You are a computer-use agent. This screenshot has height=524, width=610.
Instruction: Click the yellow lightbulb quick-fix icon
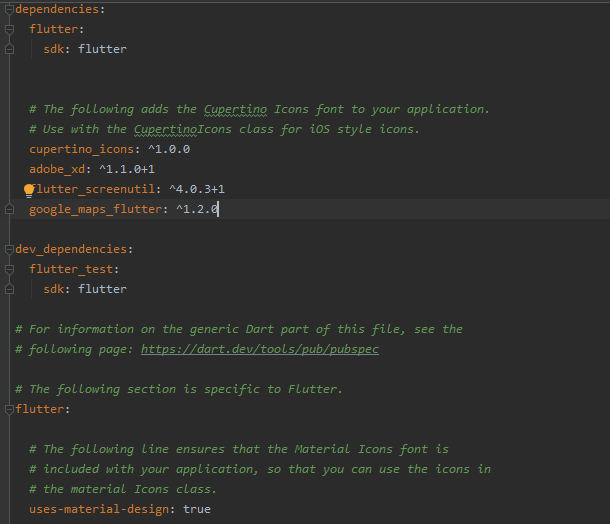(29, 191)
